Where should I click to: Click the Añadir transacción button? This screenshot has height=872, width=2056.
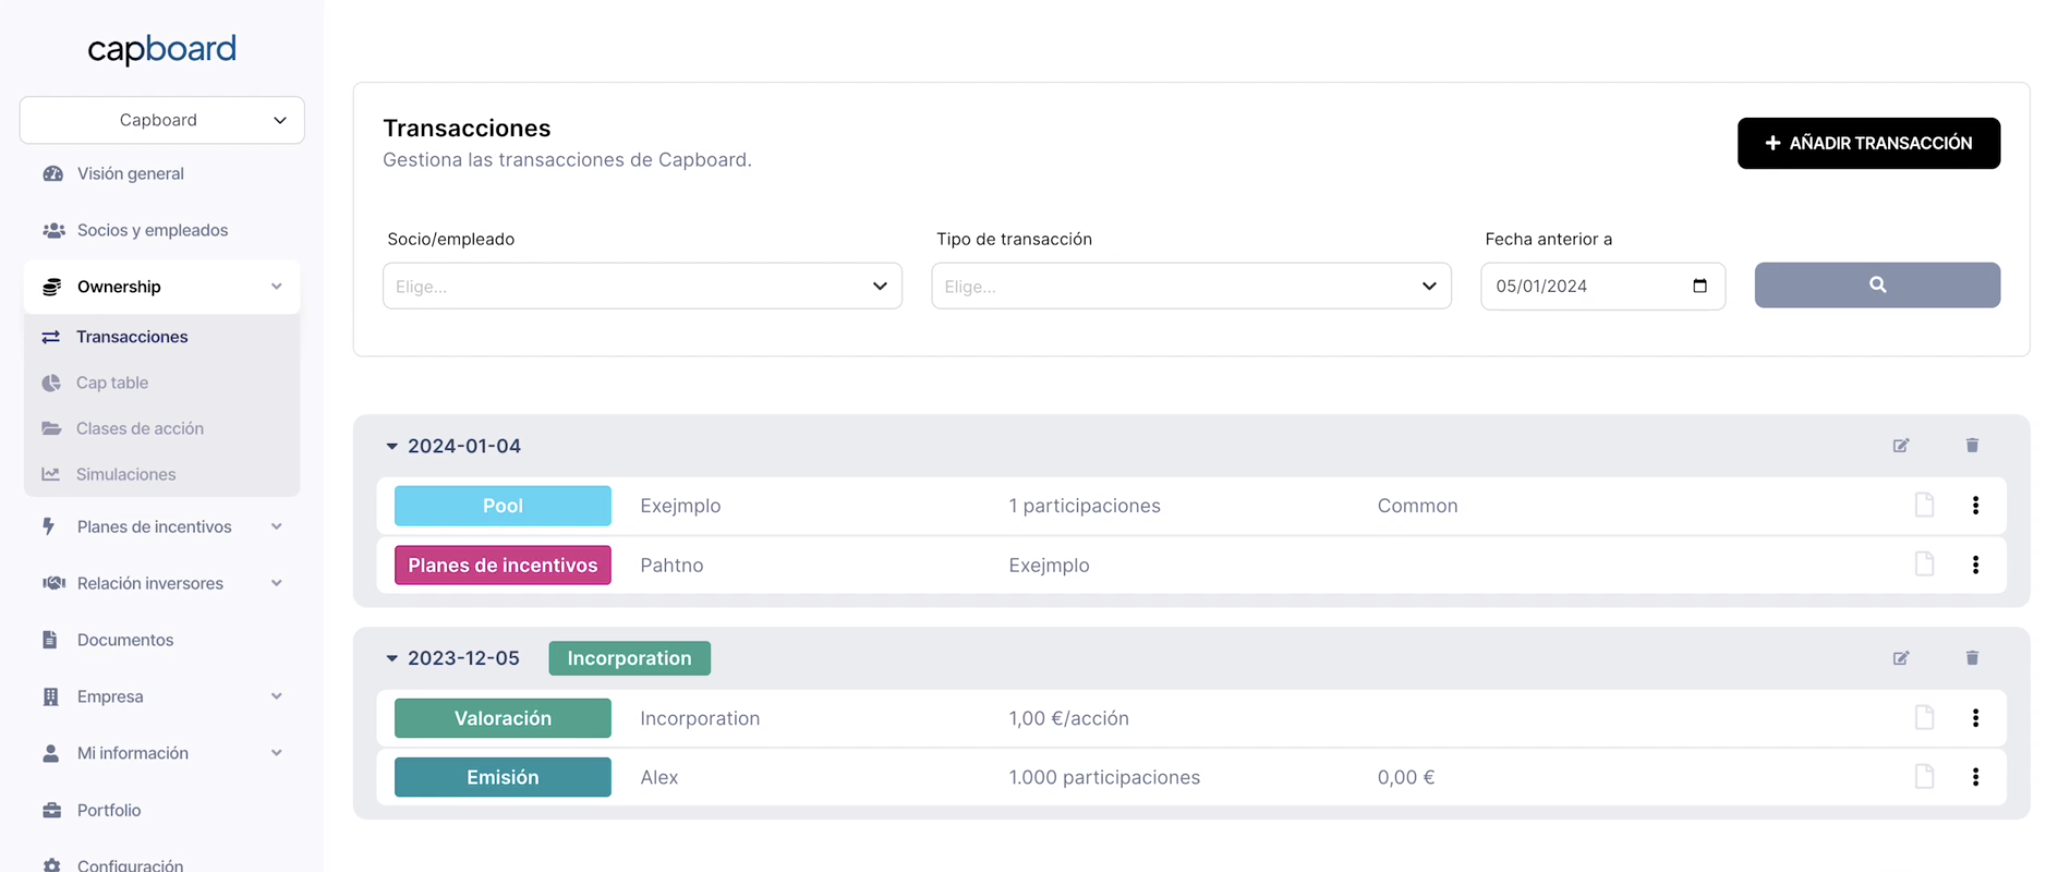[x=1868, y=143]
